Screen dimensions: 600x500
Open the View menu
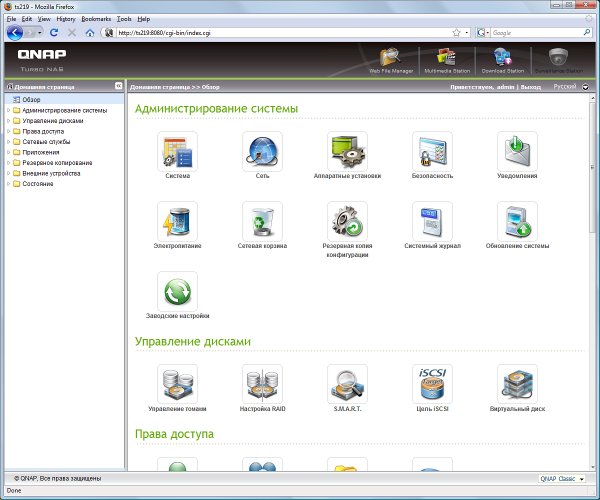[x=44, y=19]
